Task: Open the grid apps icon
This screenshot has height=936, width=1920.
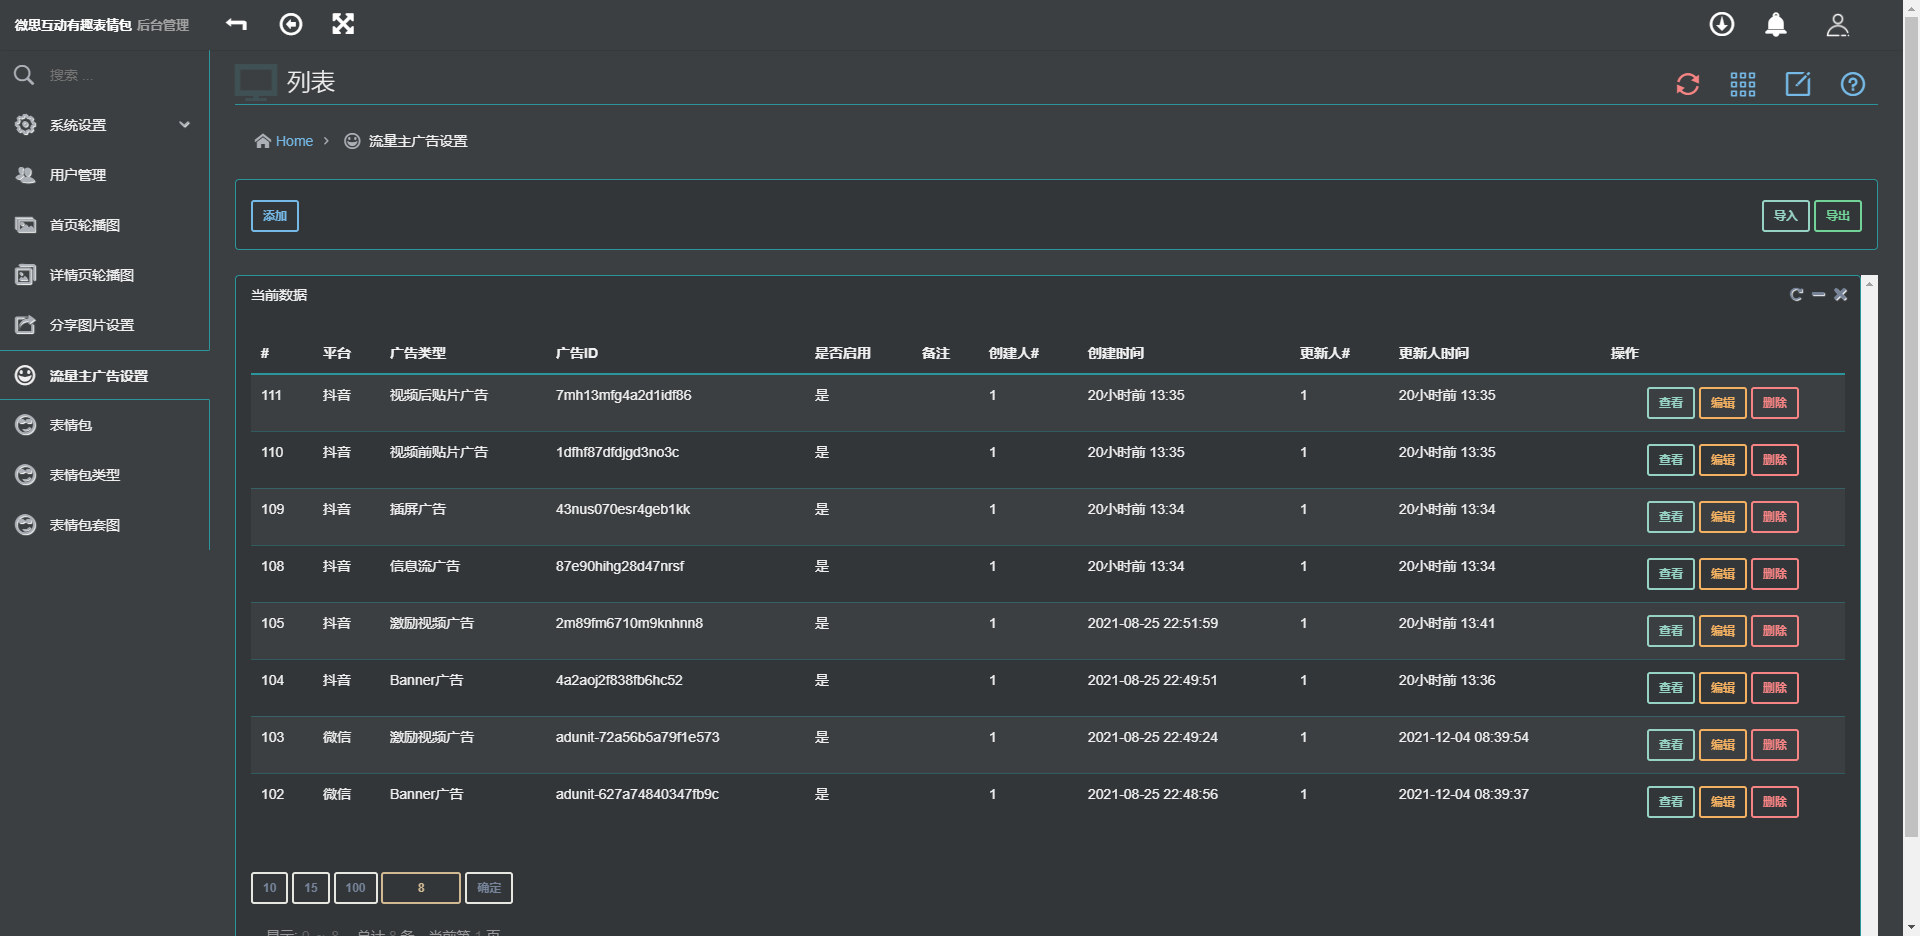Action: pos(1743,84)
